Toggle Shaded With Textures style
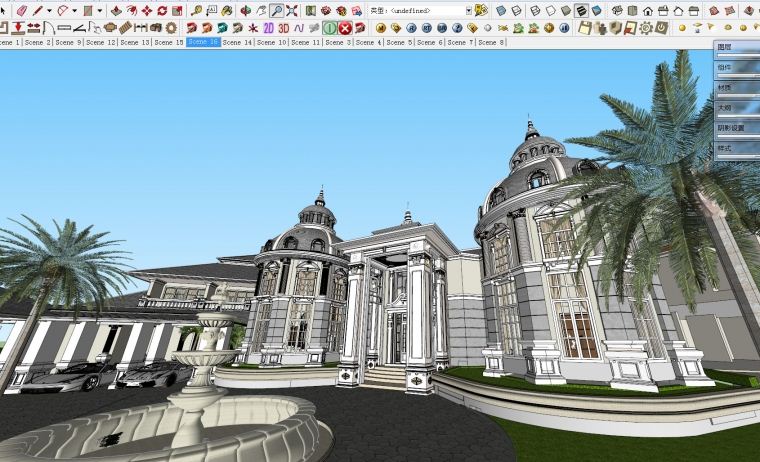The width and height of the screenshot is (760, 462). point(581,10)
